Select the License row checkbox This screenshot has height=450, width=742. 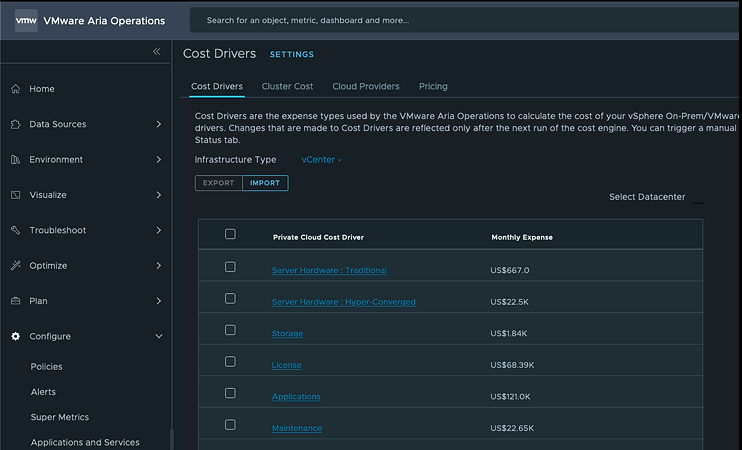pos(230,362)
